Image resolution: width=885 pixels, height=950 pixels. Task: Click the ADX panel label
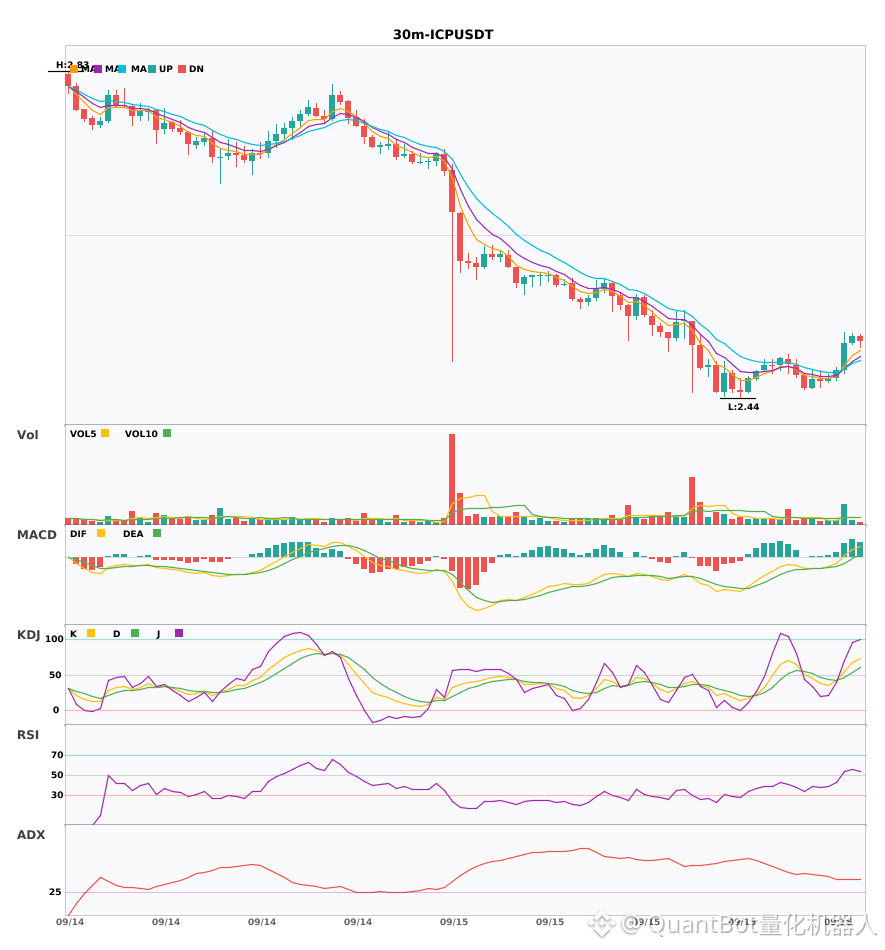[31, 835]
